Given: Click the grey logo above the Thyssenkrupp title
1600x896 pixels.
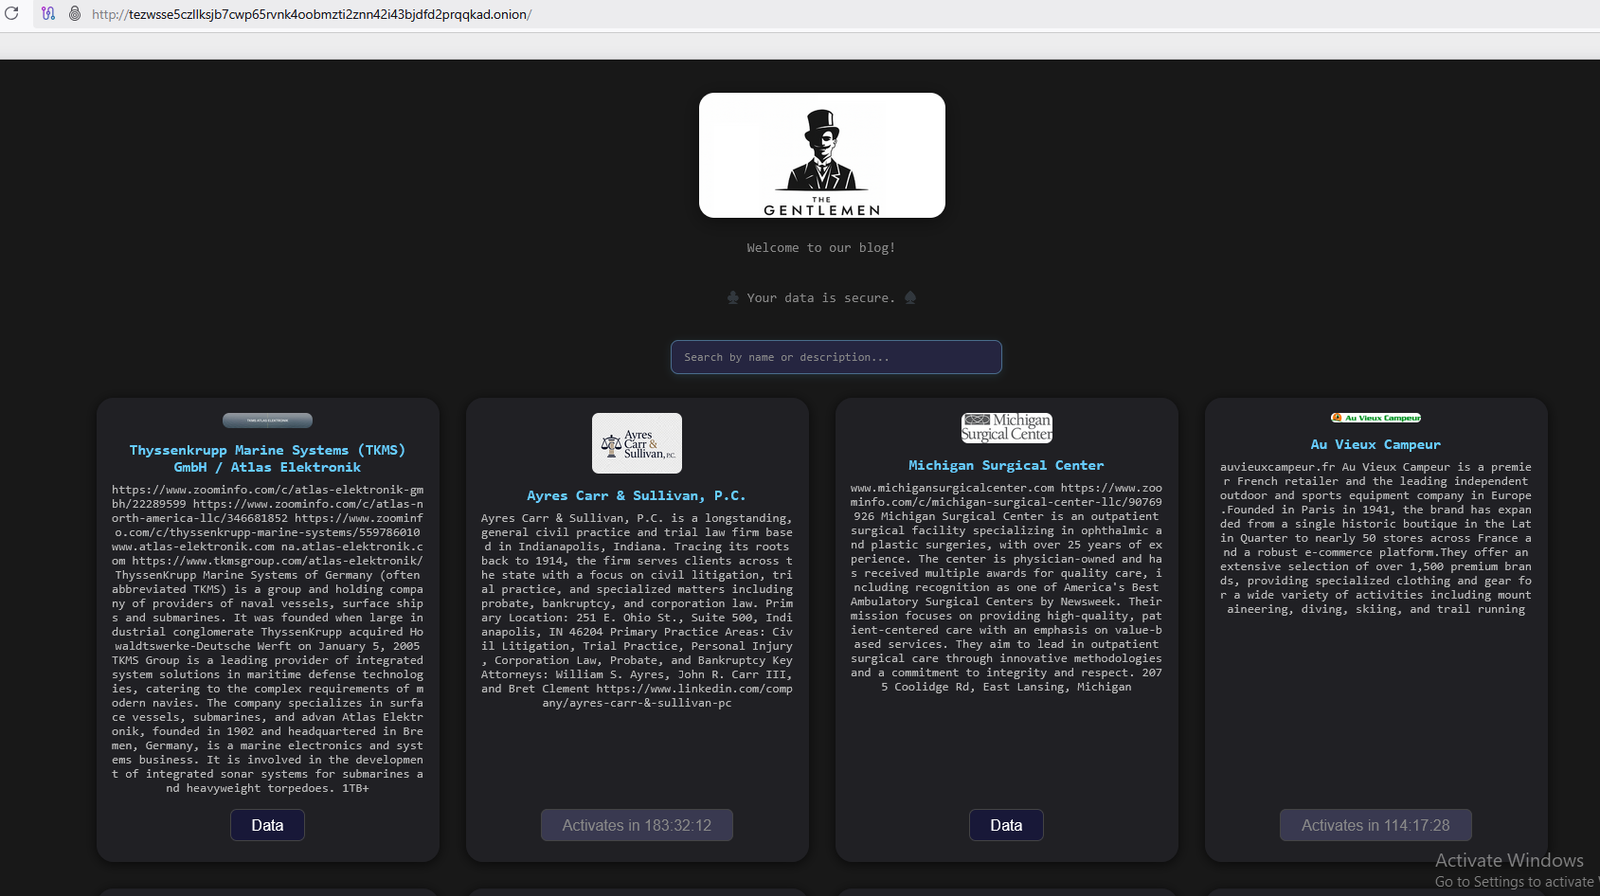Looking at the screenshot, I should coord(267,420).
